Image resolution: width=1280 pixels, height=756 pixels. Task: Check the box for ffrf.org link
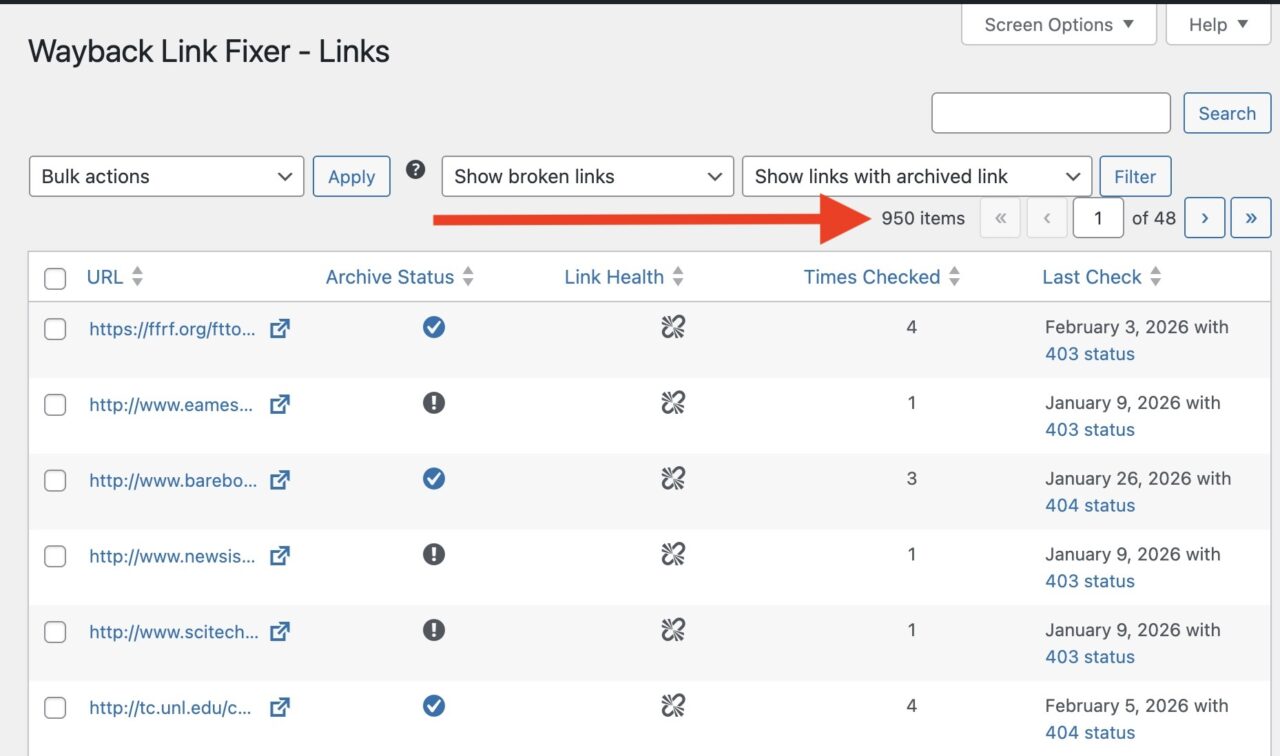pyautogui.click(x=55, y=329)
